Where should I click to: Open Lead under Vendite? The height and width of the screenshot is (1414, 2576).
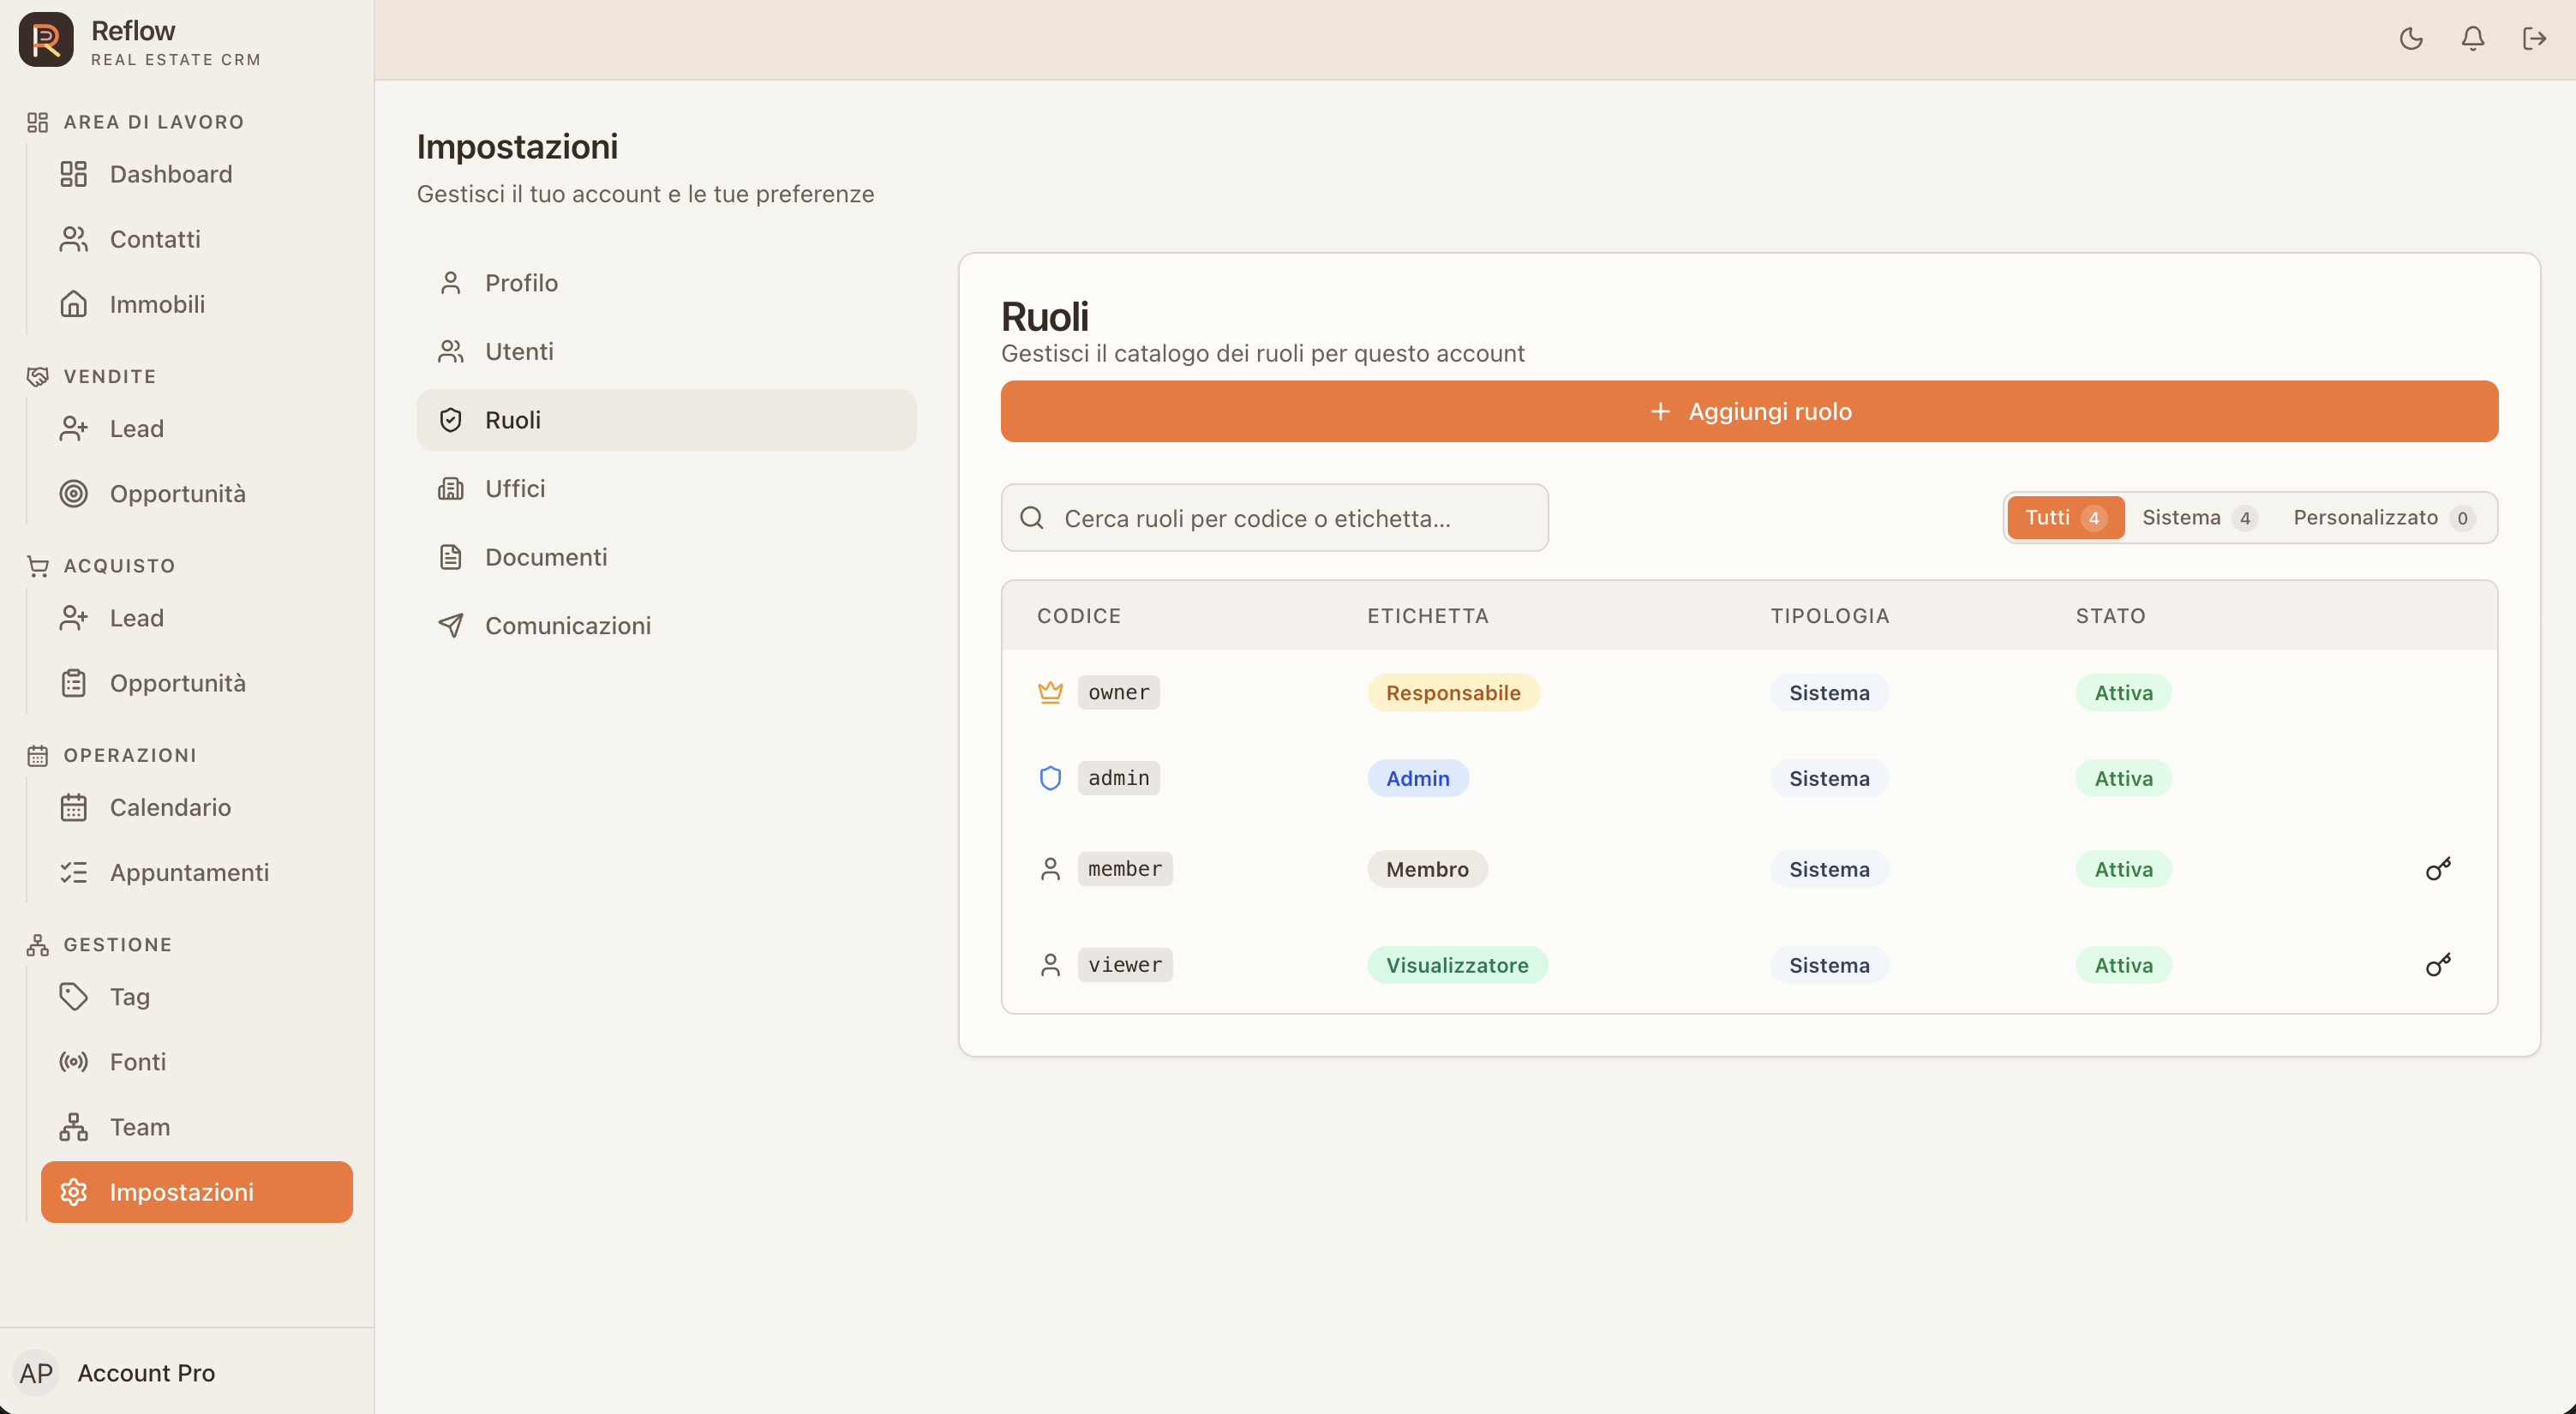197,429
